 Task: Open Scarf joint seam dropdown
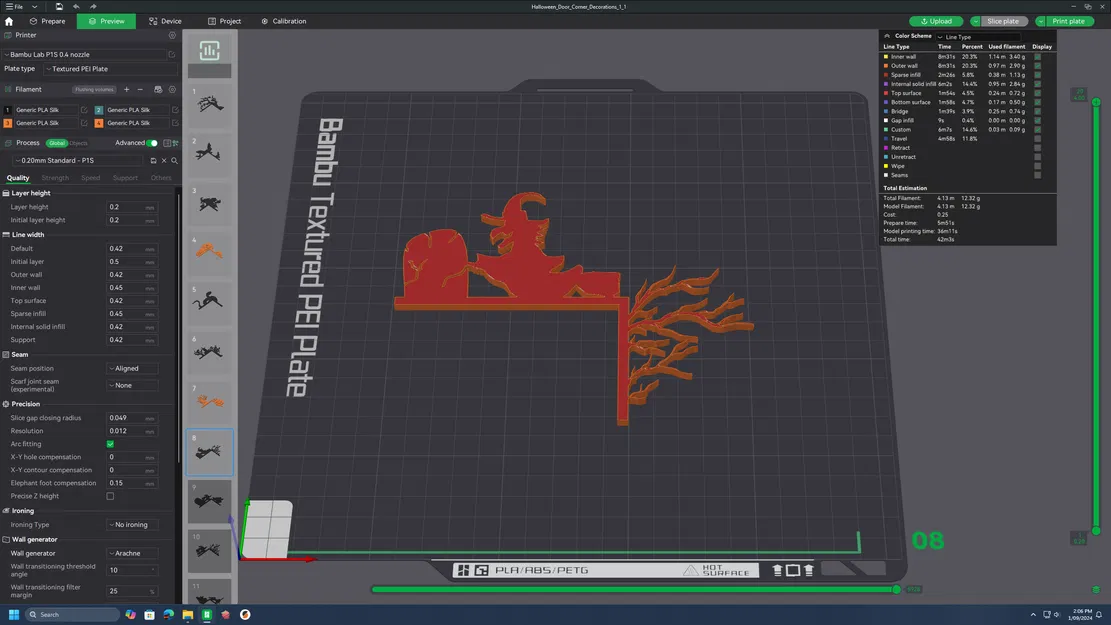point(132,385)
